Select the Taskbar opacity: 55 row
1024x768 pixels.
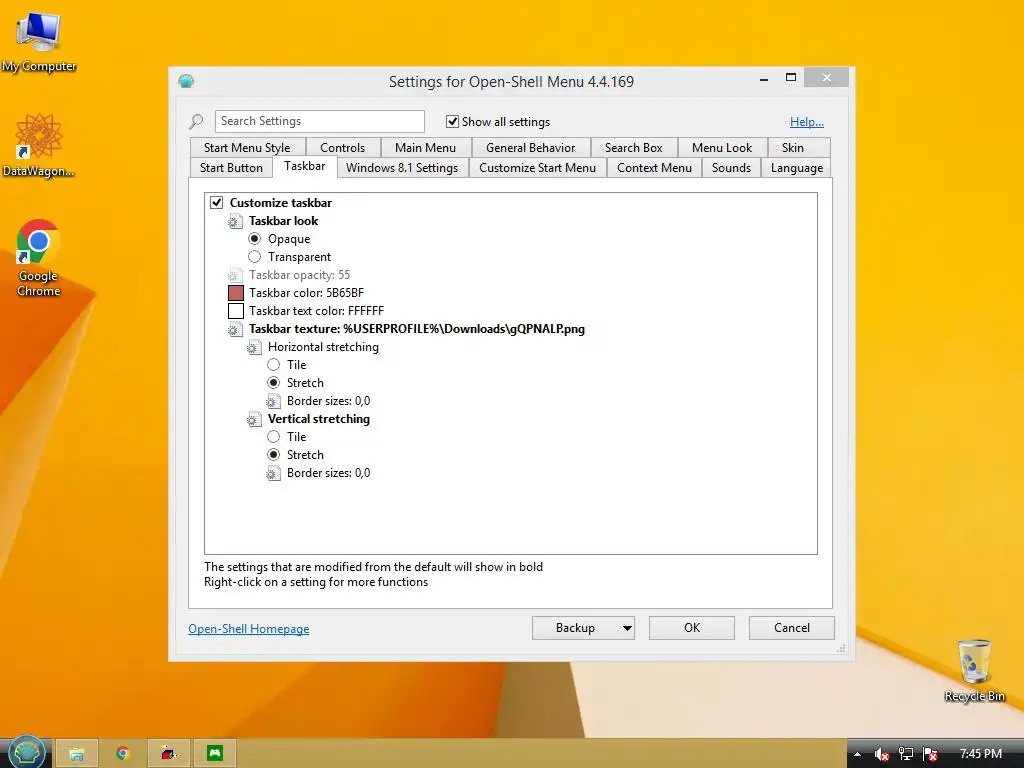coord(299,275)
